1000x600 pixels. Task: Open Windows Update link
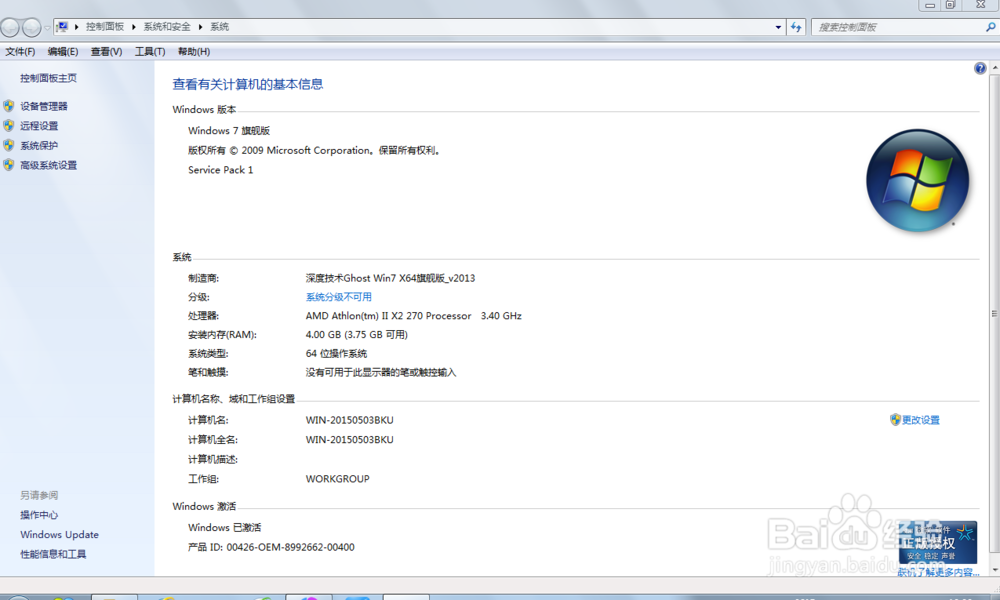pyautogui.click(x=59, y=534)
